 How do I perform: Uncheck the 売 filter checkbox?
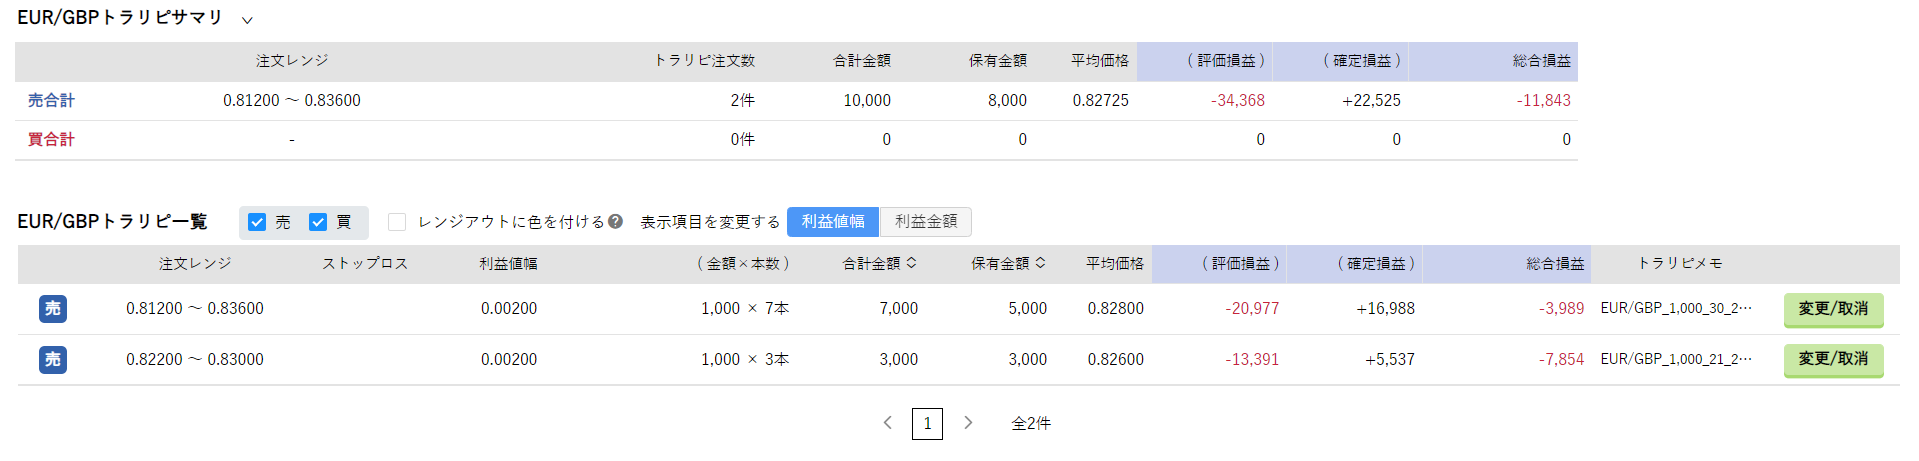[257, 222]
